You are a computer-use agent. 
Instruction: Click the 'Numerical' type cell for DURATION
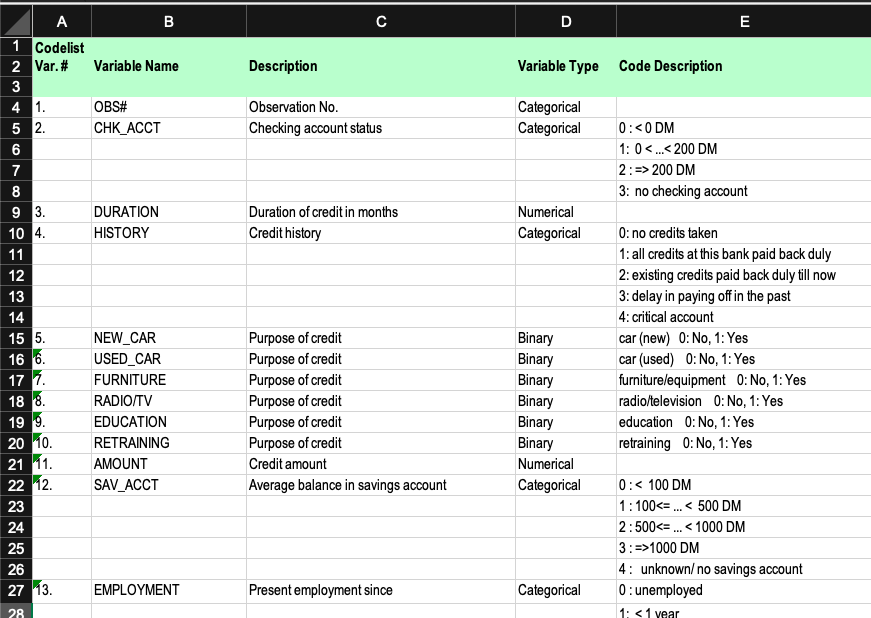(565, 212)
